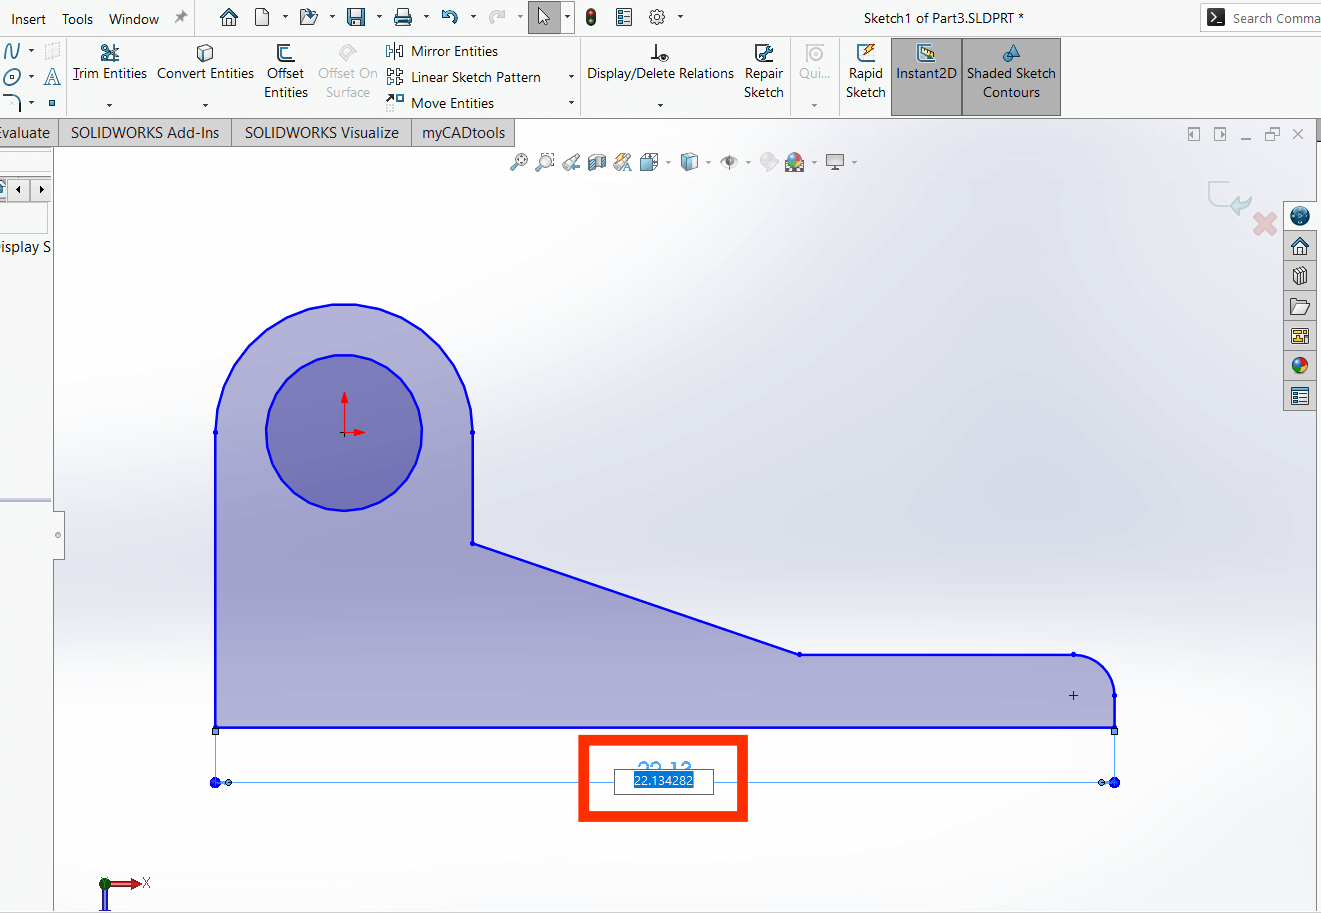Open the Appearances and Scenes panel
This screenshot has height=913, width=1321.
[1299, 366]
